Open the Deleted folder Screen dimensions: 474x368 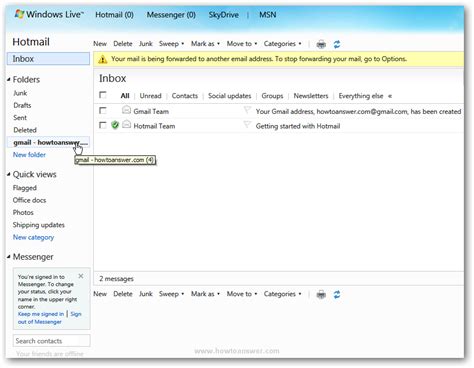(25, 130)
